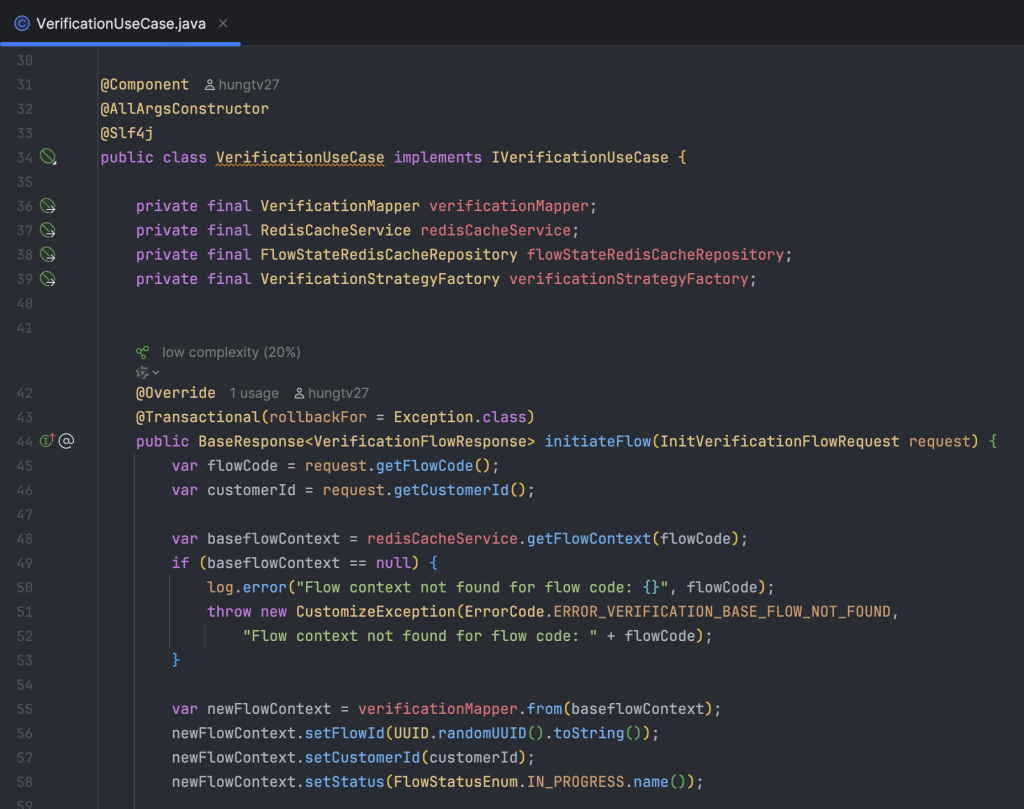Screen dimensions: 1024x809
Task: Click the @Transactional annotation
Action: click(x=198, y=417)
